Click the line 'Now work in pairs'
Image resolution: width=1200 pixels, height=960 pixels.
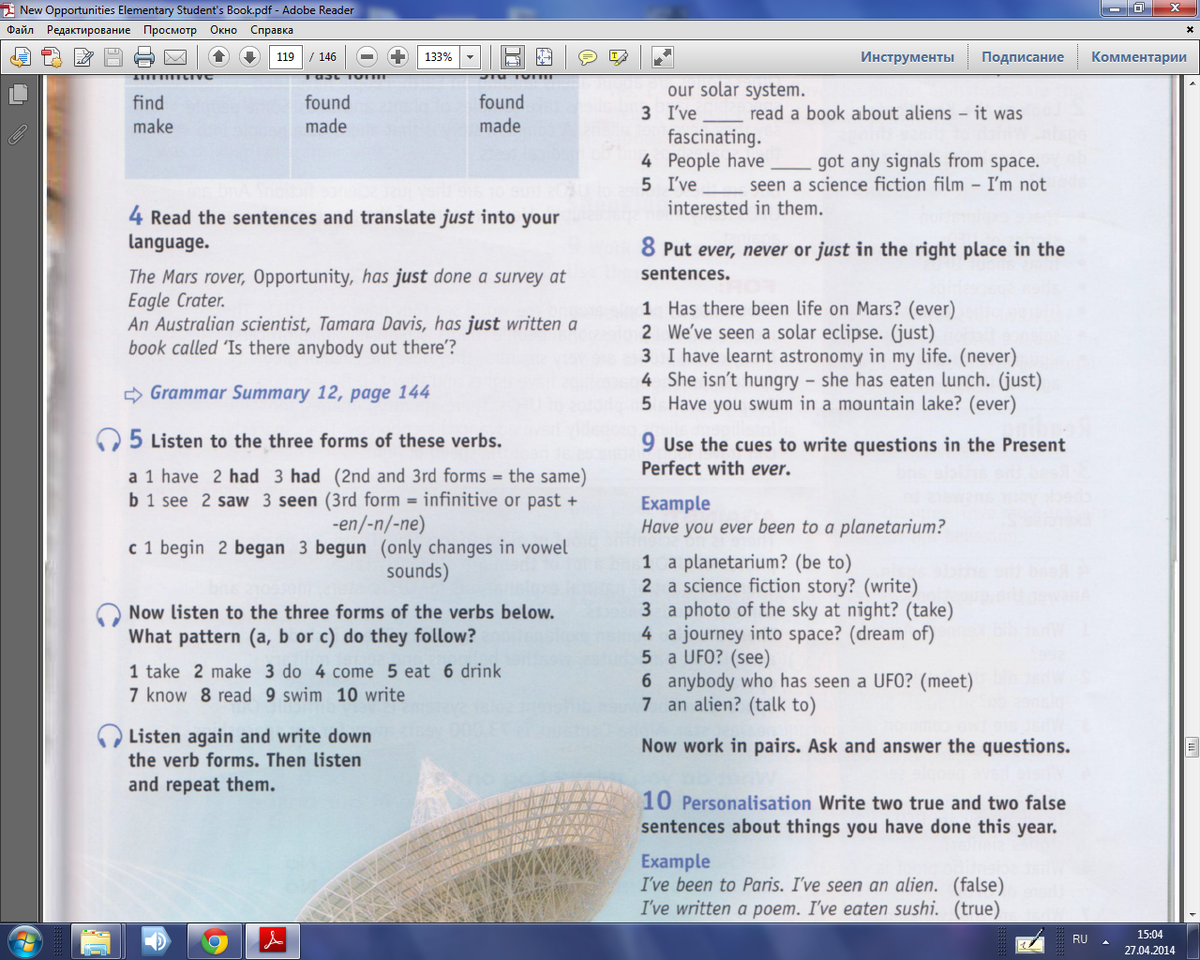pyautogui.click(x=855, y=746)
